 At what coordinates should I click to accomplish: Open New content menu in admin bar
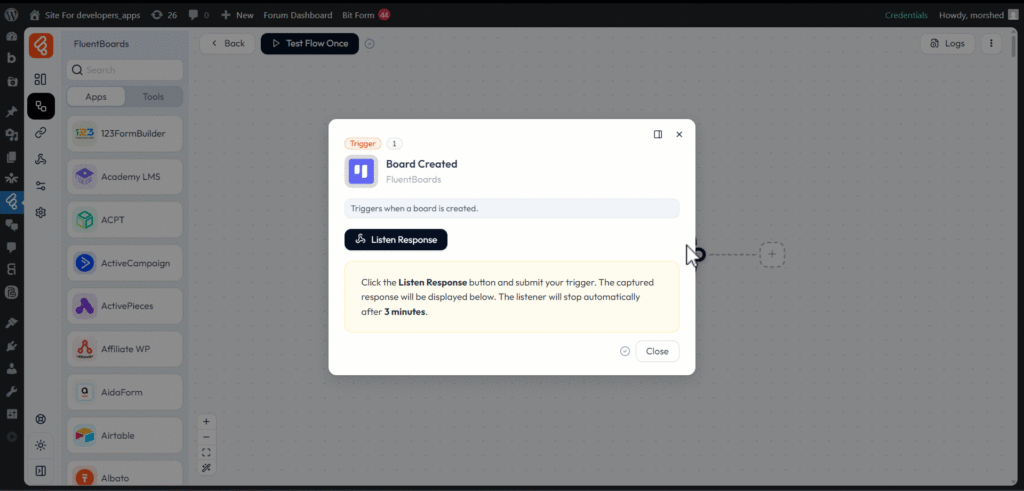[237, 14]
